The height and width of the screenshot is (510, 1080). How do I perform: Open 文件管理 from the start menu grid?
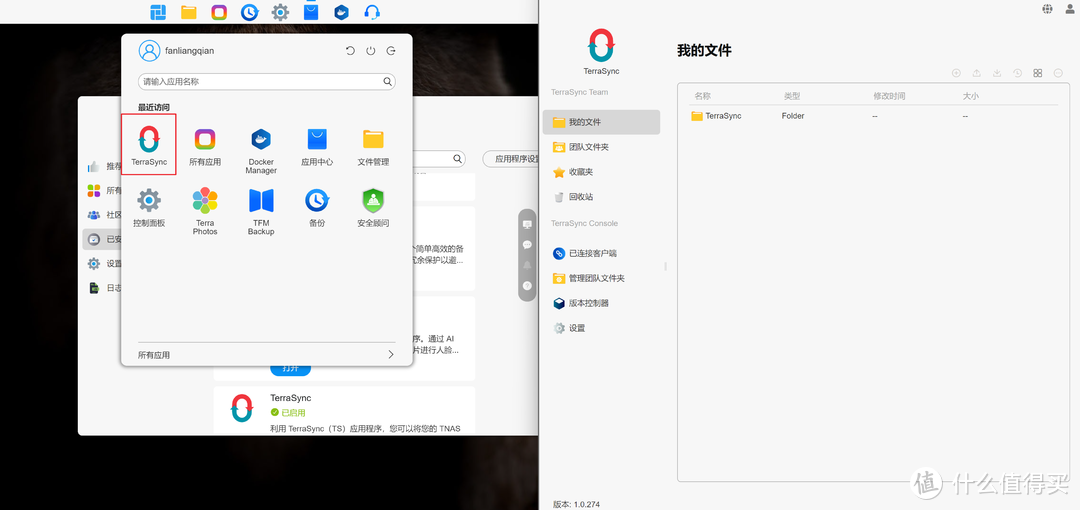point(373,146)
